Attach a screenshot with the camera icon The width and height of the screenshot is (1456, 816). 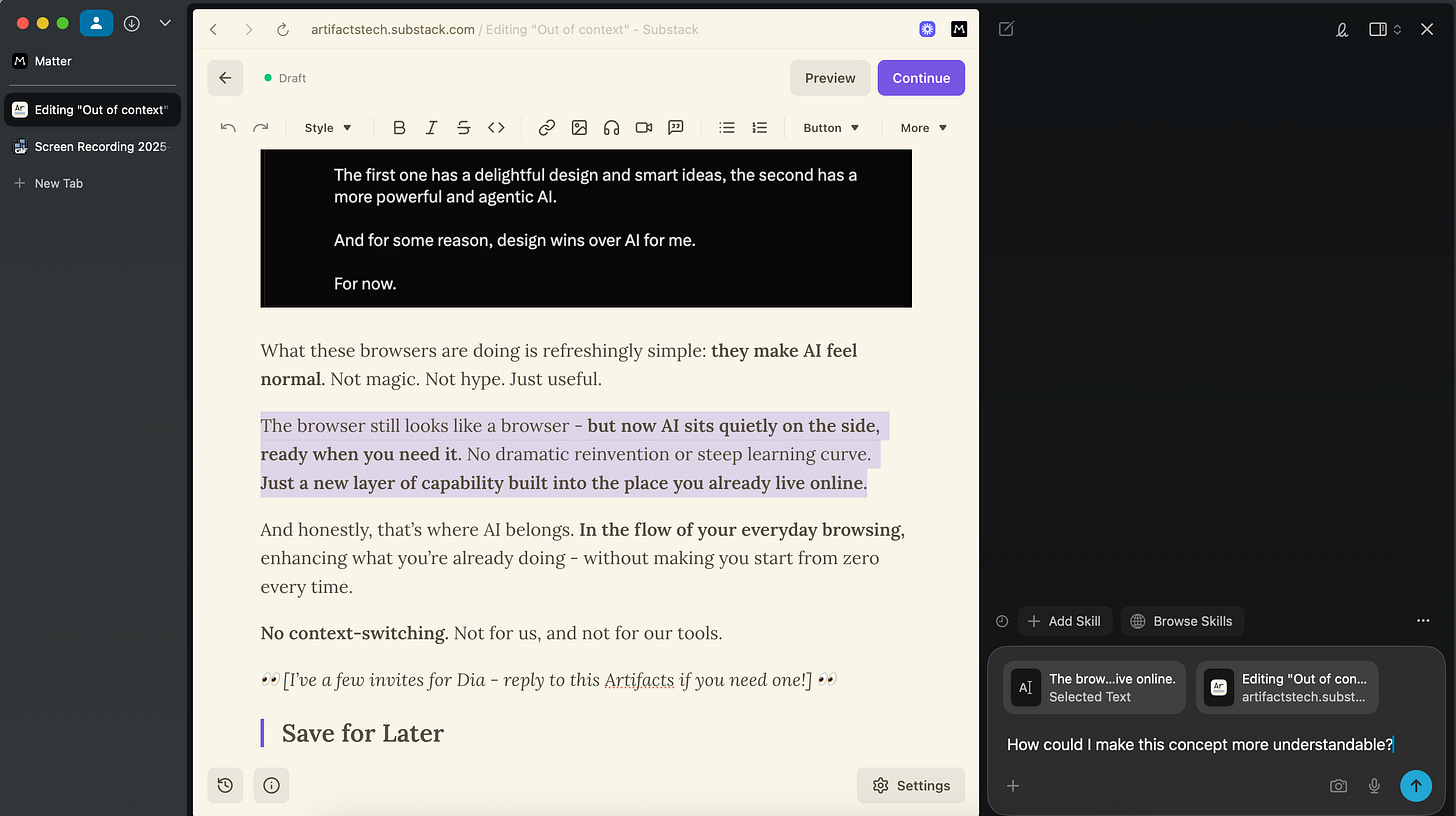1338,786
